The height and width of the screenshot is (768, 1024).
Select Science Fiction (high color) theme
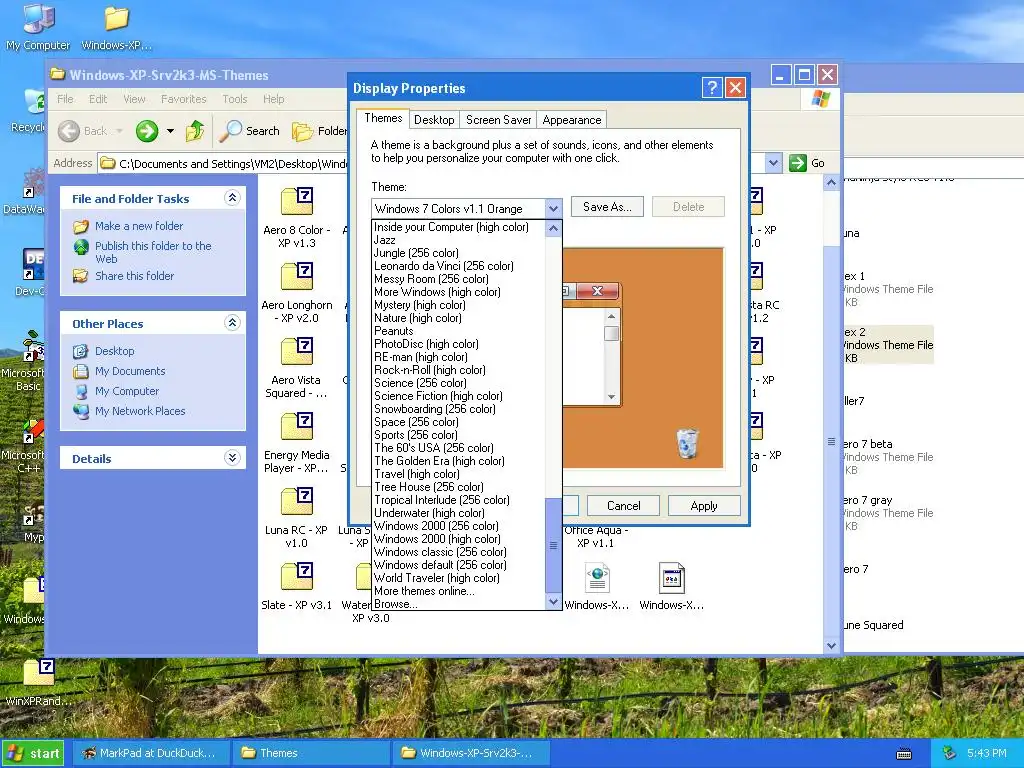click(x=458, y=396)
